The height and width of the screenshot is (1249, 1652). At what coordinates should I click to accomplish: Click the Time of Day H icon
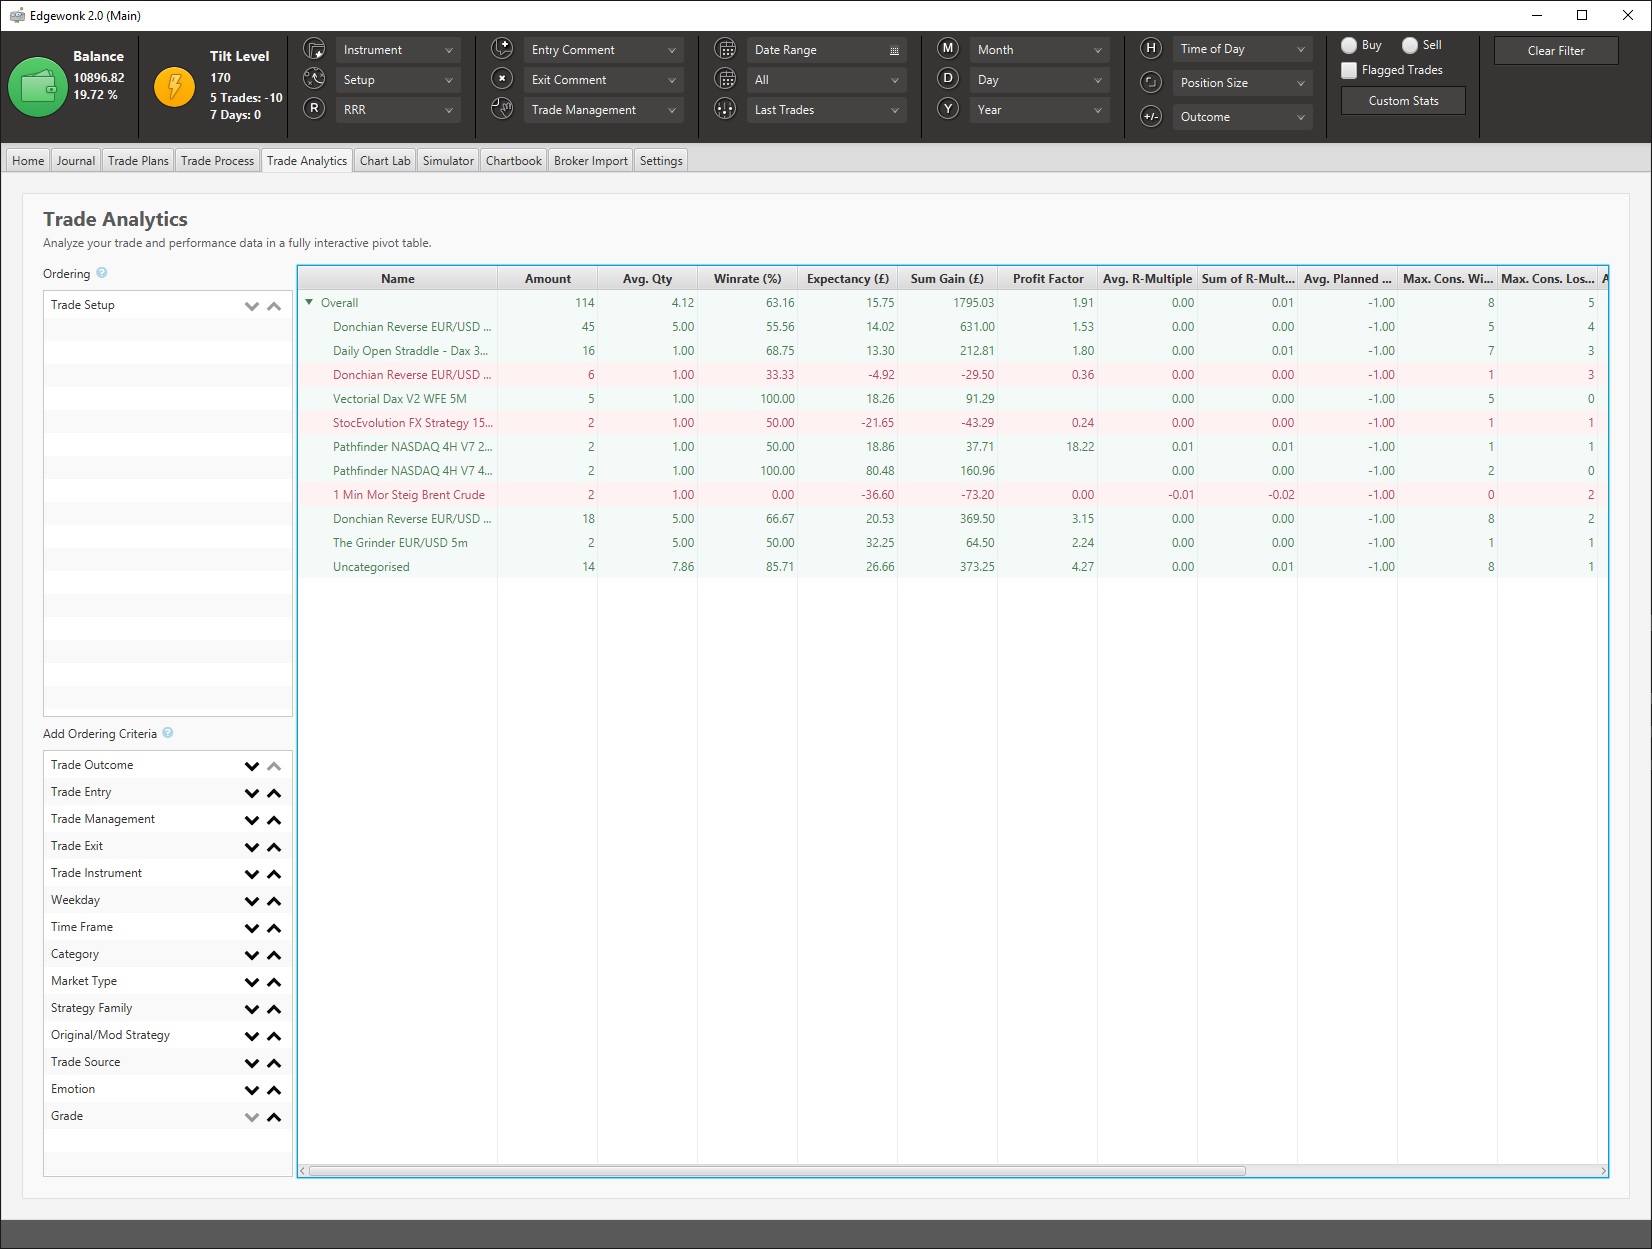[x=1151, y=48]
